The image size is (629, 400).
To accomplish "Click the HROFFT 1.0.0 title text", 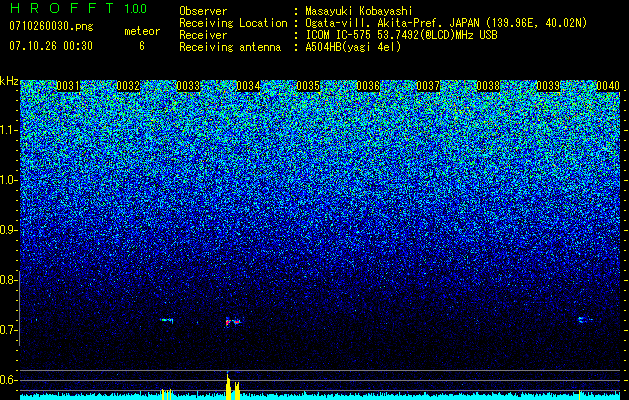I will coord(78,8).
